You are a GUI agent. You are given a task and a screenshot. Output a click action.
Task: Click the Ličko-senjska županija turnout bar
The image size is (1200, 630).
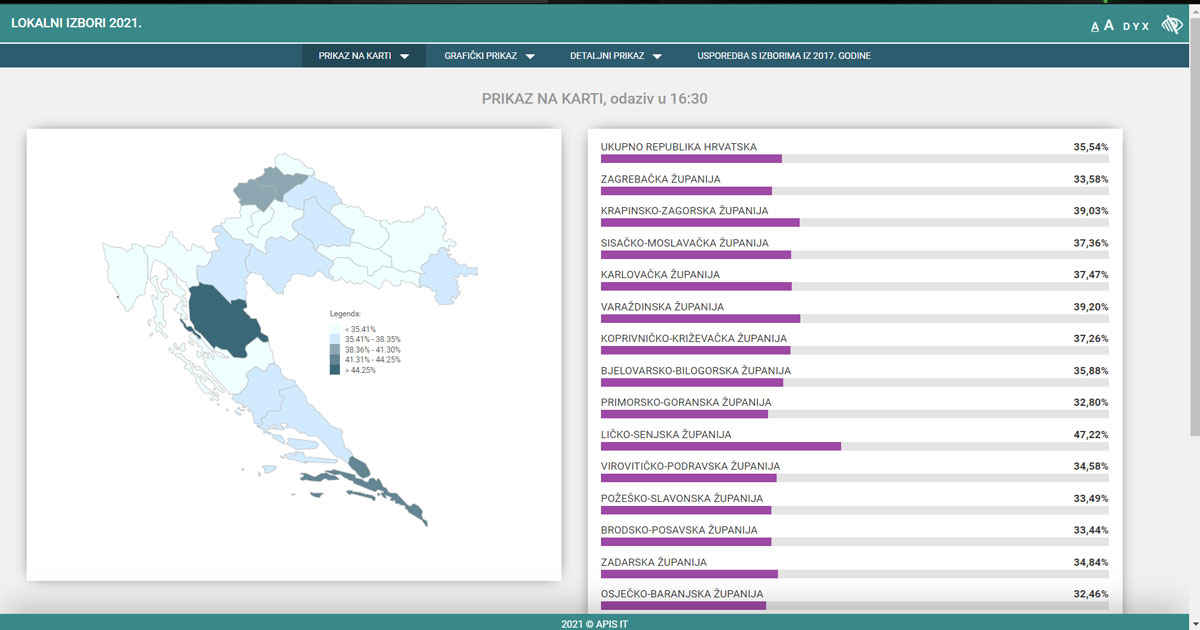pyautogui.click(x=720, y=446)
